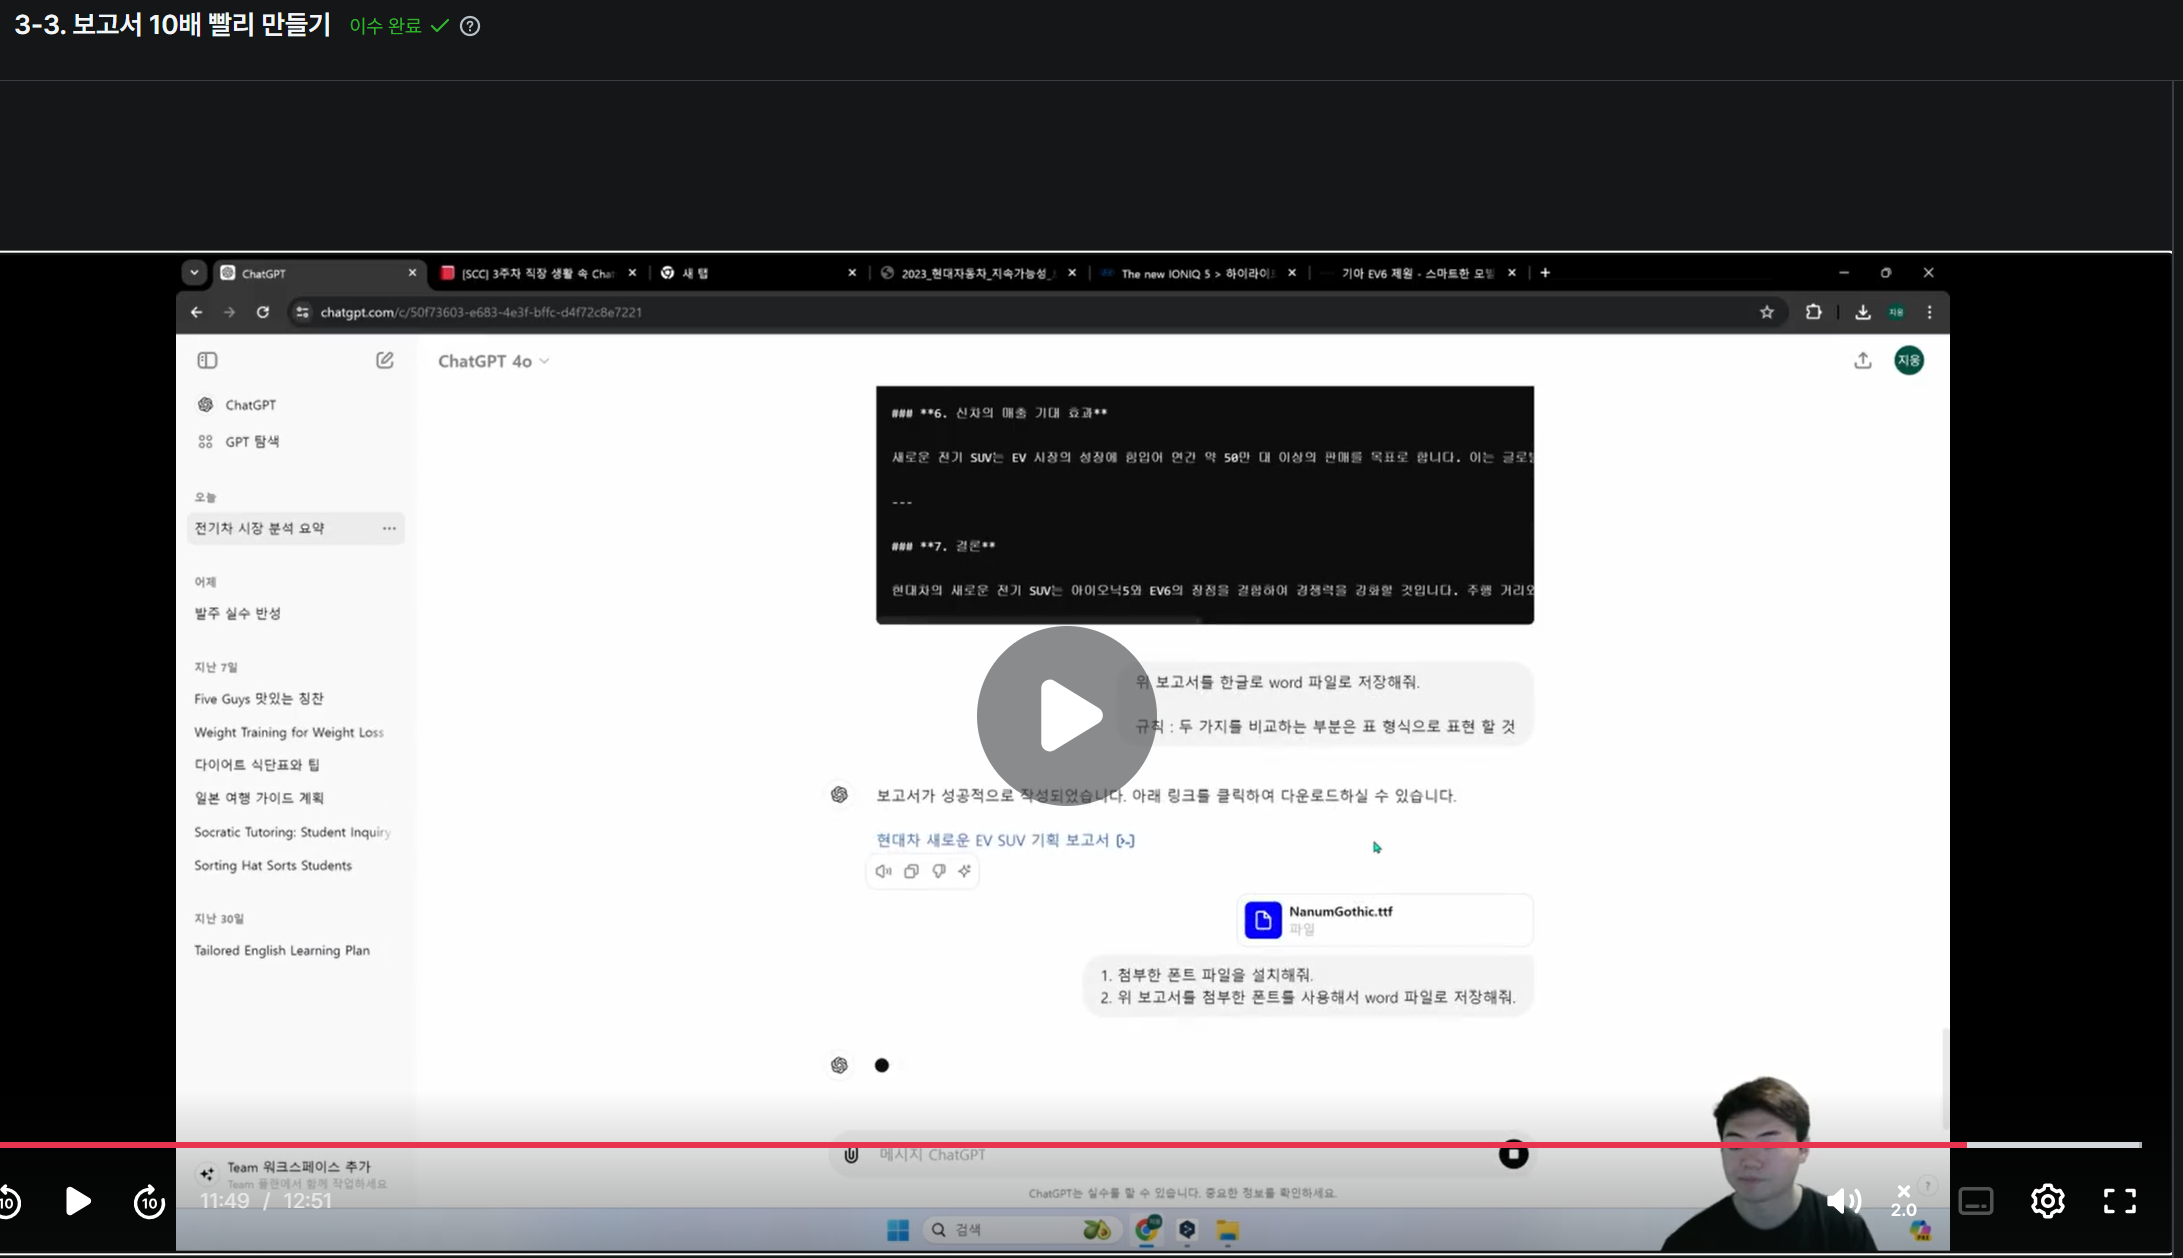Start a new chat with the compose icon
The image size is (2183, 1258).
(x=385, y=360)
